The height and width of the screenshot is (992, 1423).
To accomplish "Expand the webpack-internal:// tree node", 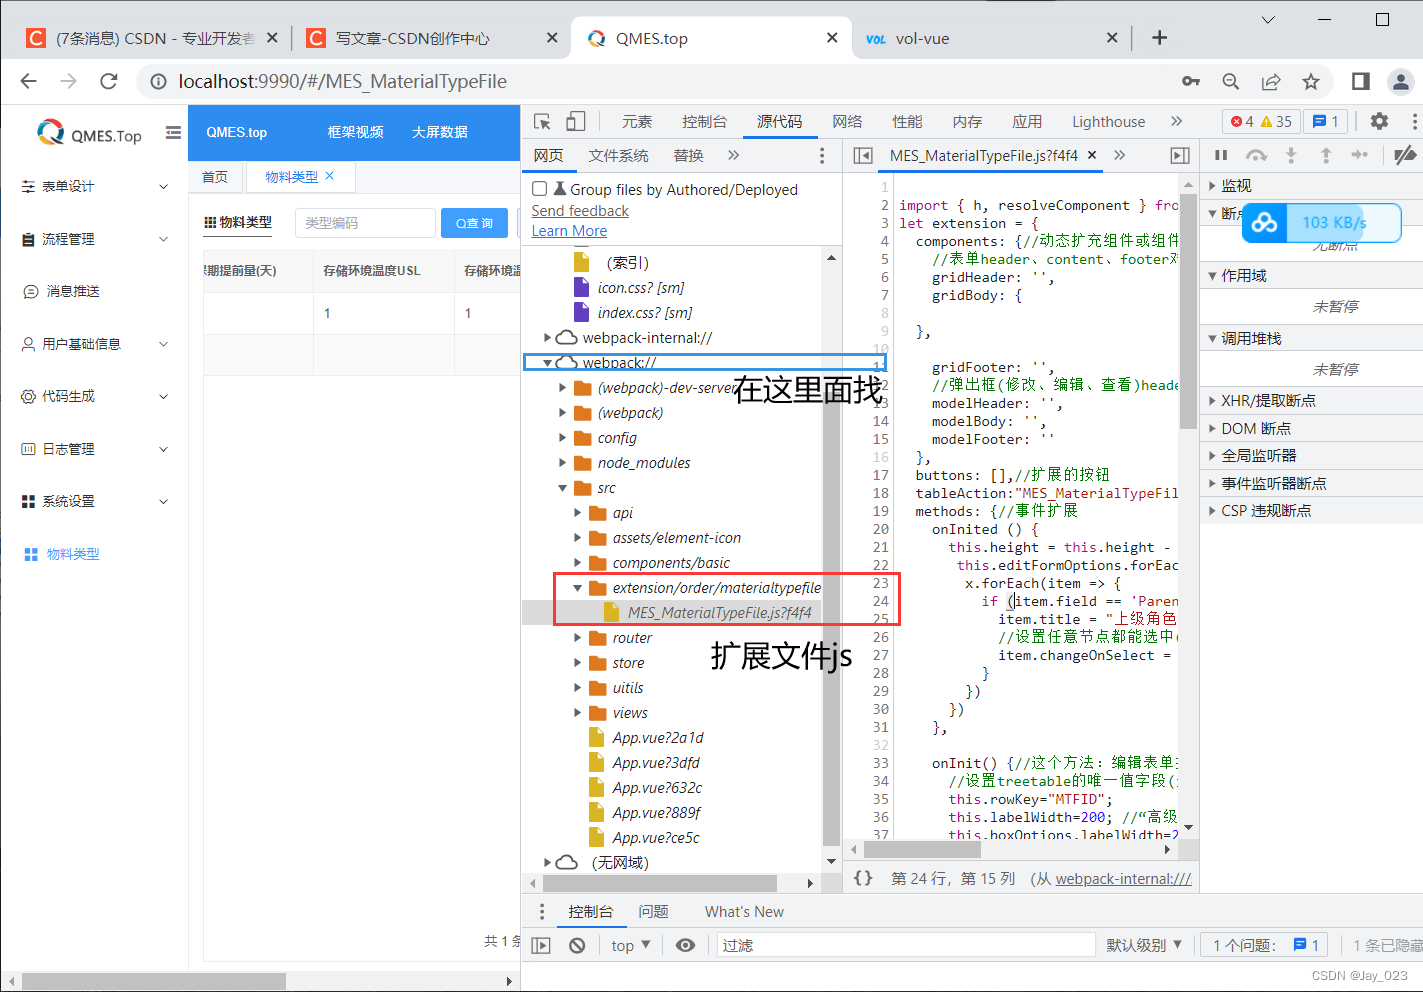I will click(x=547, y=338).
